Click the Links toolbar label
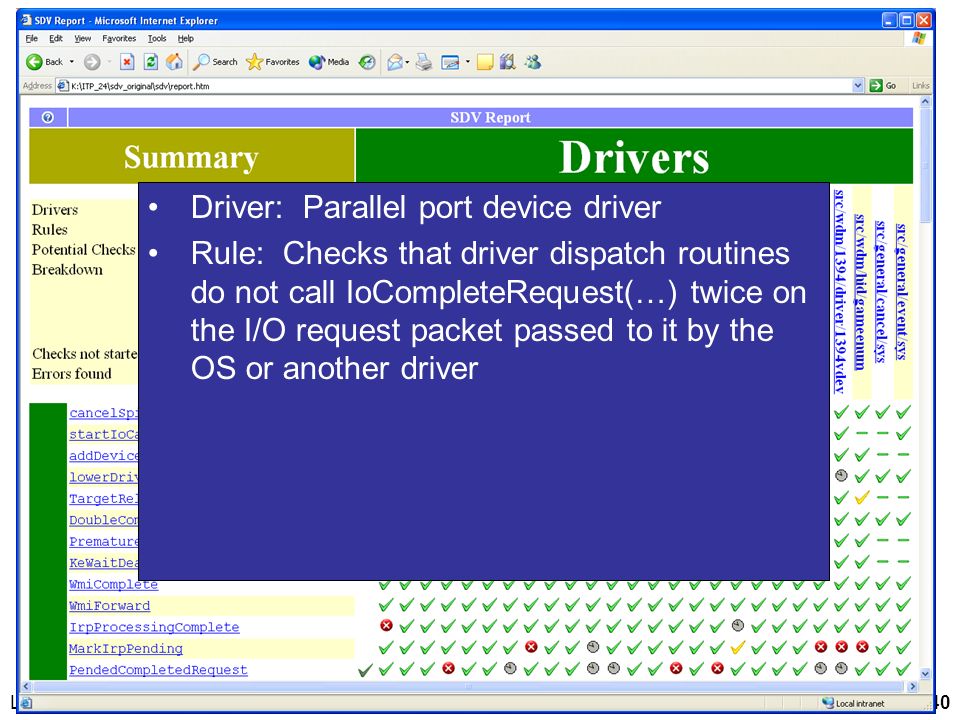This screenshot has width=960, height=720. click(x=920, y=86)
